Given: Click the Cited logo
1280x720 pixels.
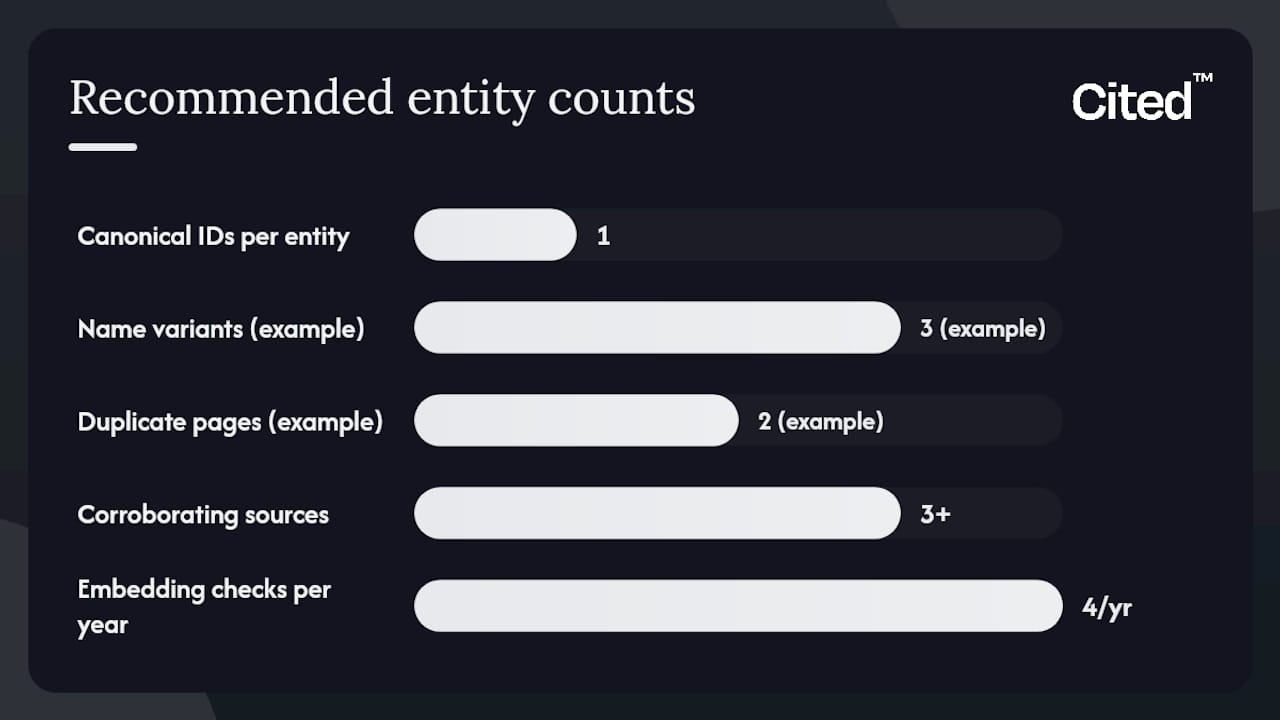Looking at the screenshot, I should point(1142,98).
